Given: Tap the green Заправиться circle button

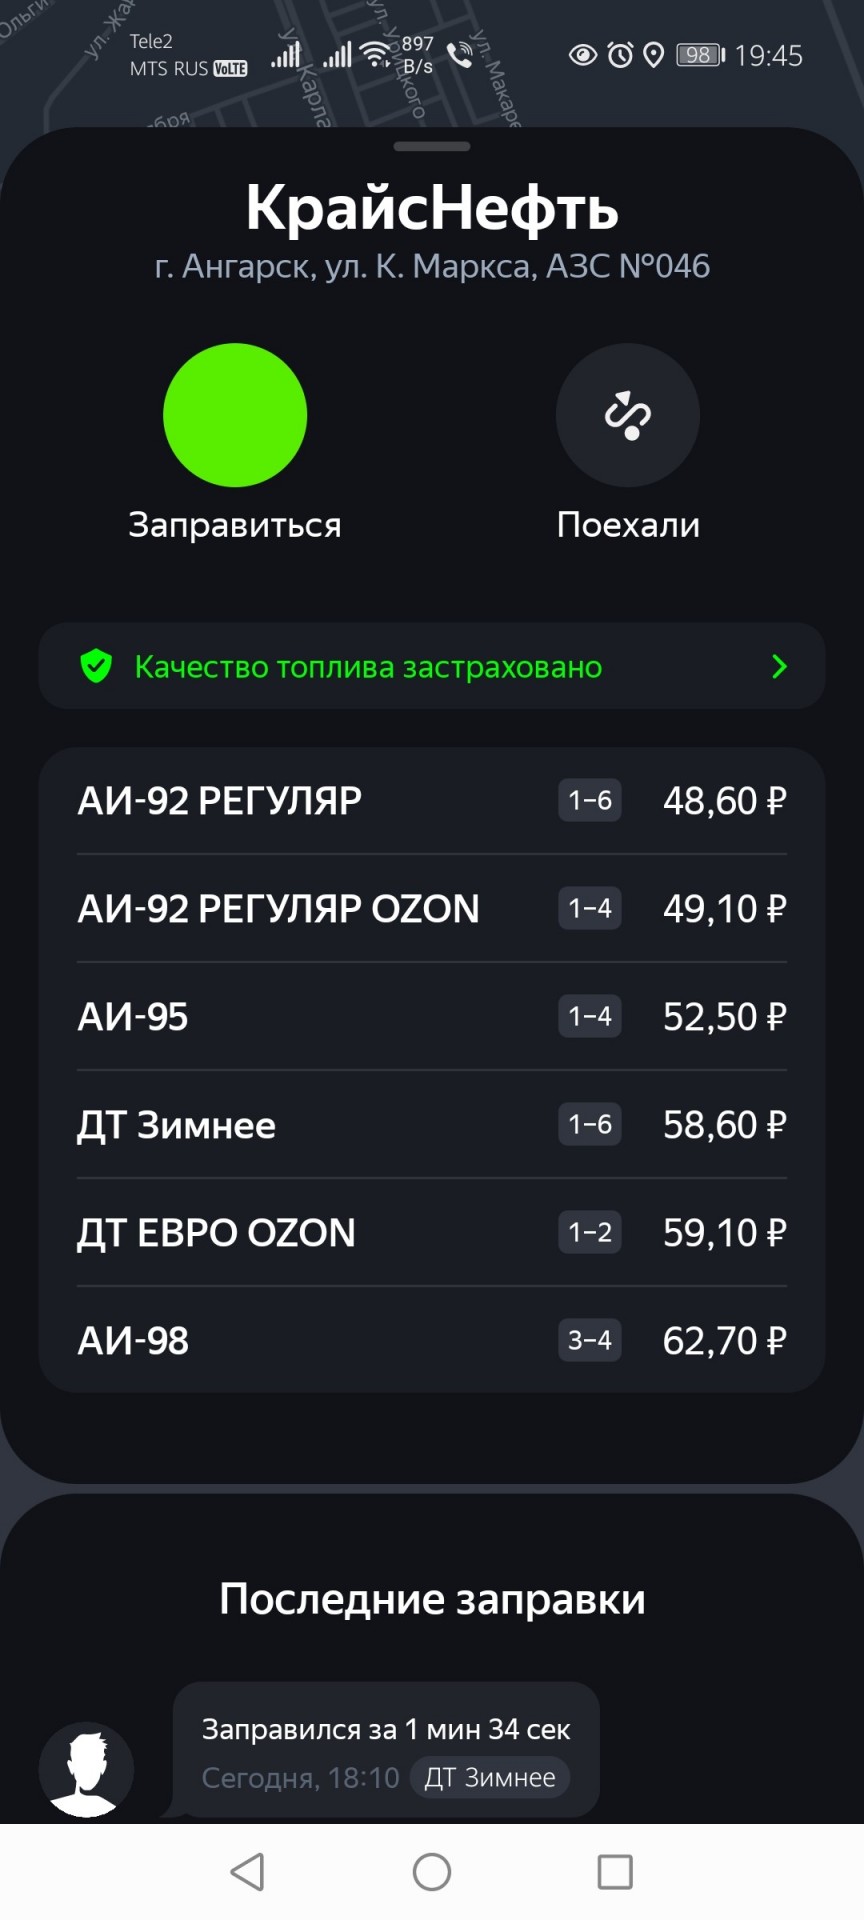Looking at the screenshot, I should (x=235, y=415).
